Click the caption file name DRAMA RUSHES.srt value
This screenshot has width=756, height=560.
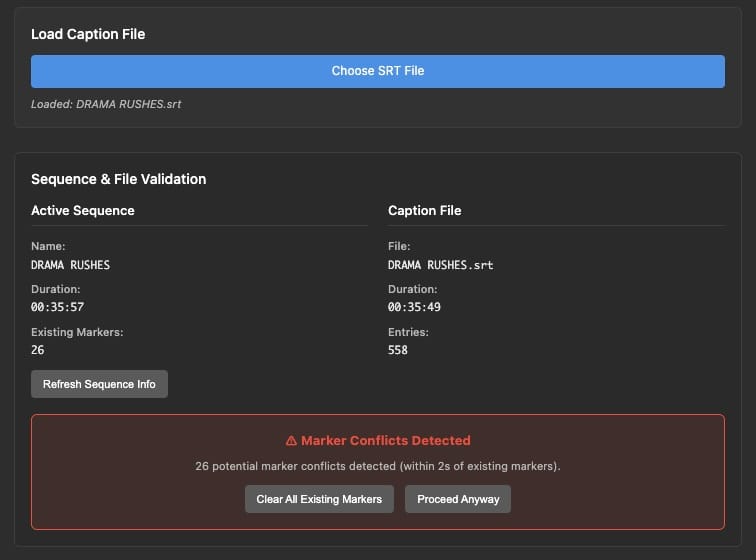440,265
